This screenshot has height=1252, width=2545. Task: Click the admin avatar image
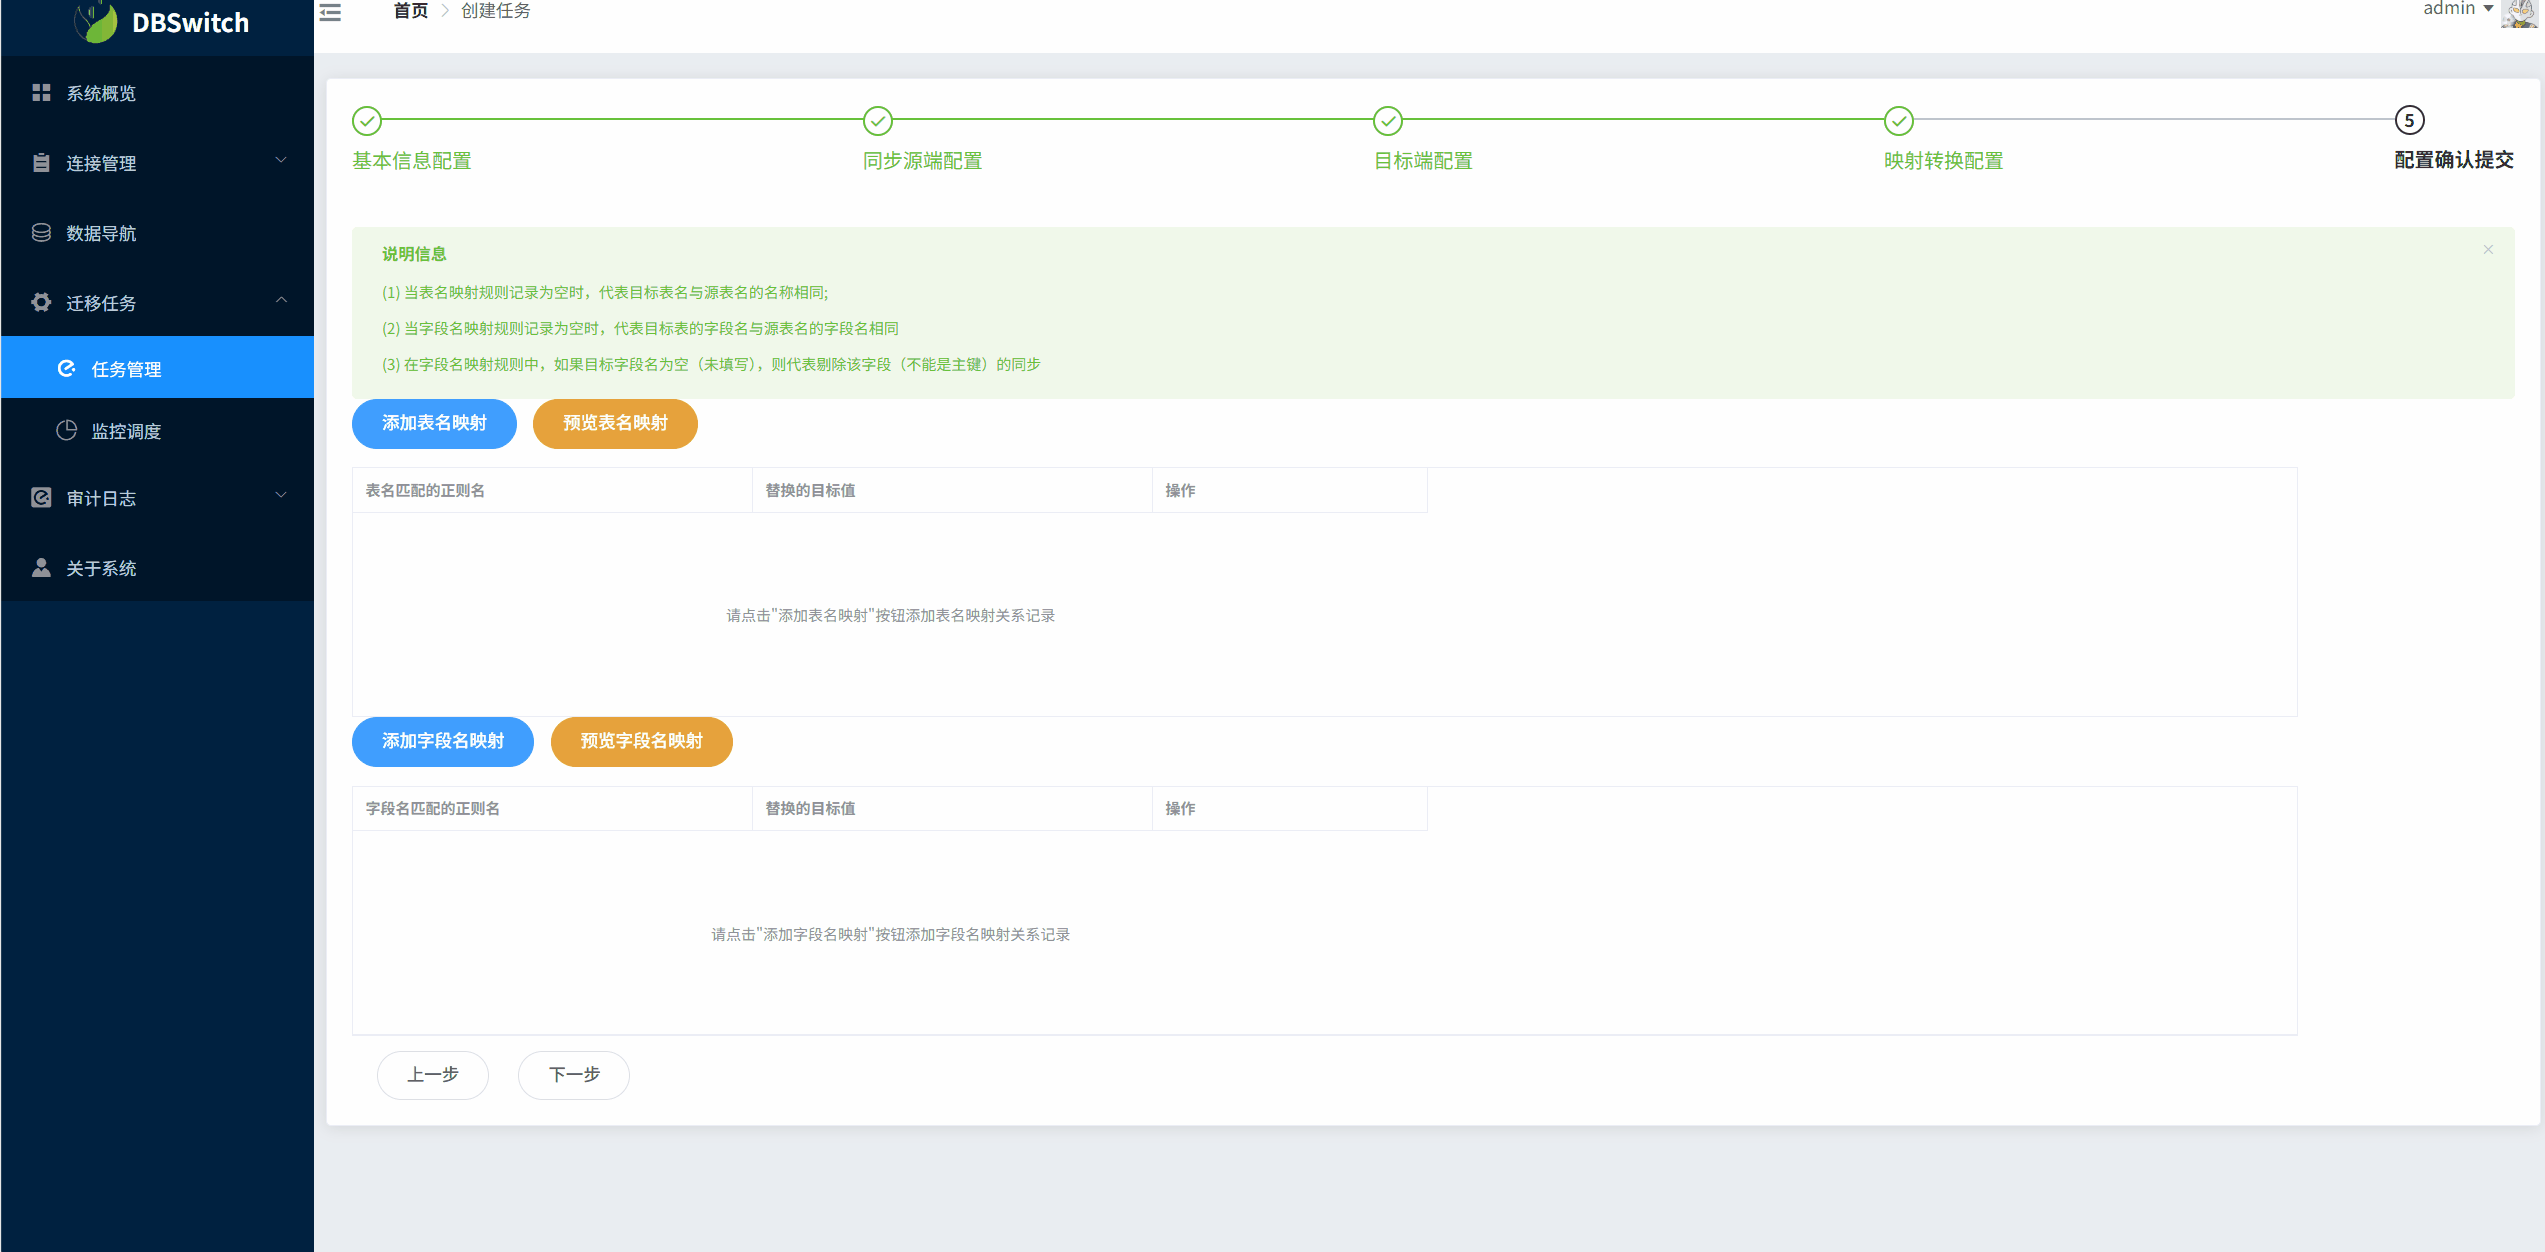pyautogui.click(x=2519, y=12)
